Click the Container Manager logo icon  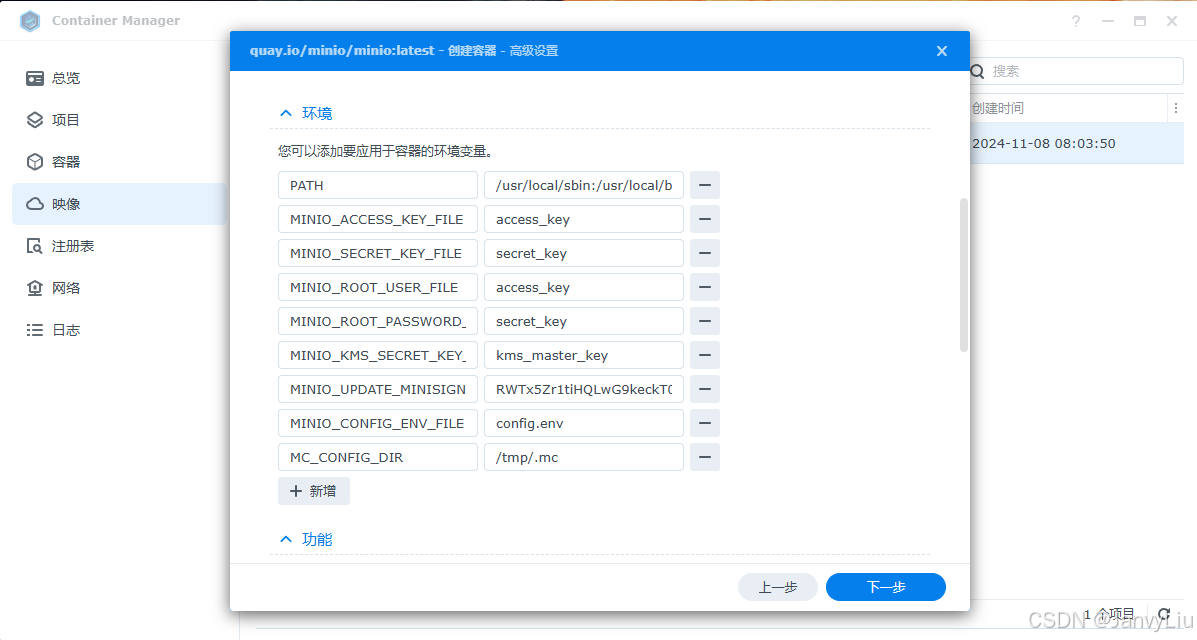29,20
